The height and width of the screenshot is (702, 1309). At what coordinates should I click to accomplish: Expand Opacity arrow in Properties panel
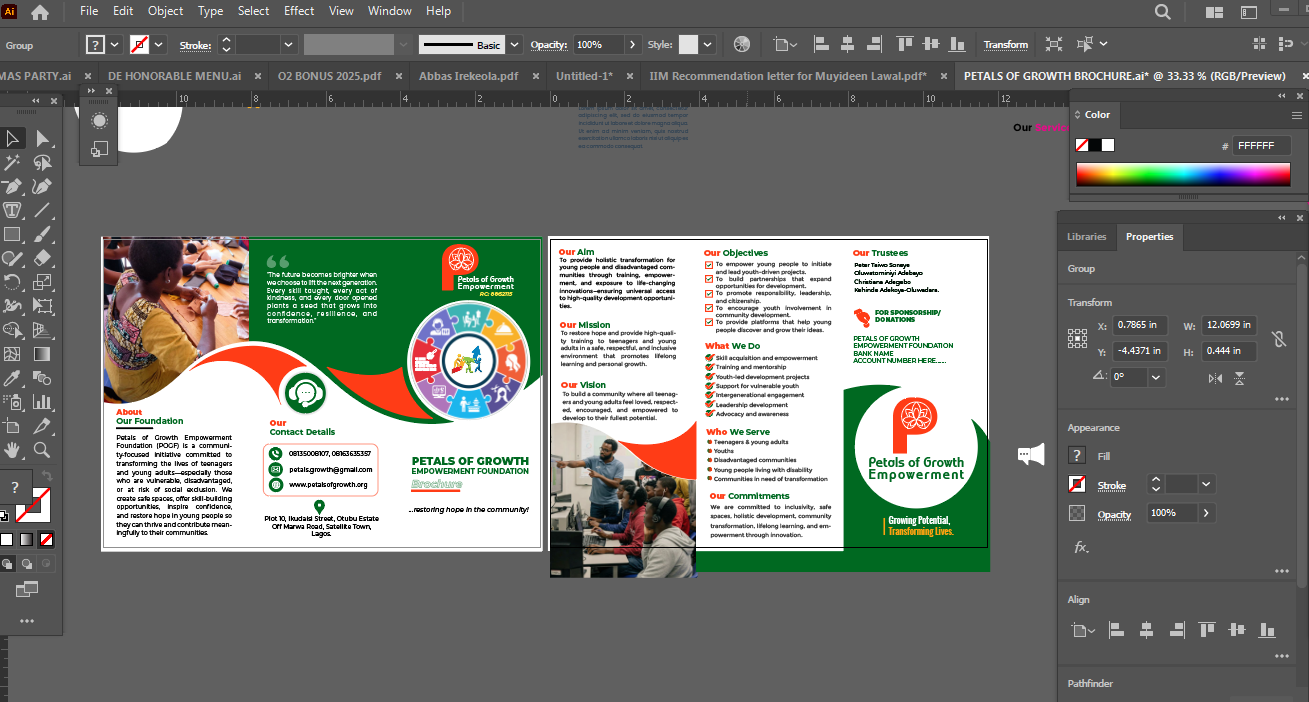point(1205,513)
